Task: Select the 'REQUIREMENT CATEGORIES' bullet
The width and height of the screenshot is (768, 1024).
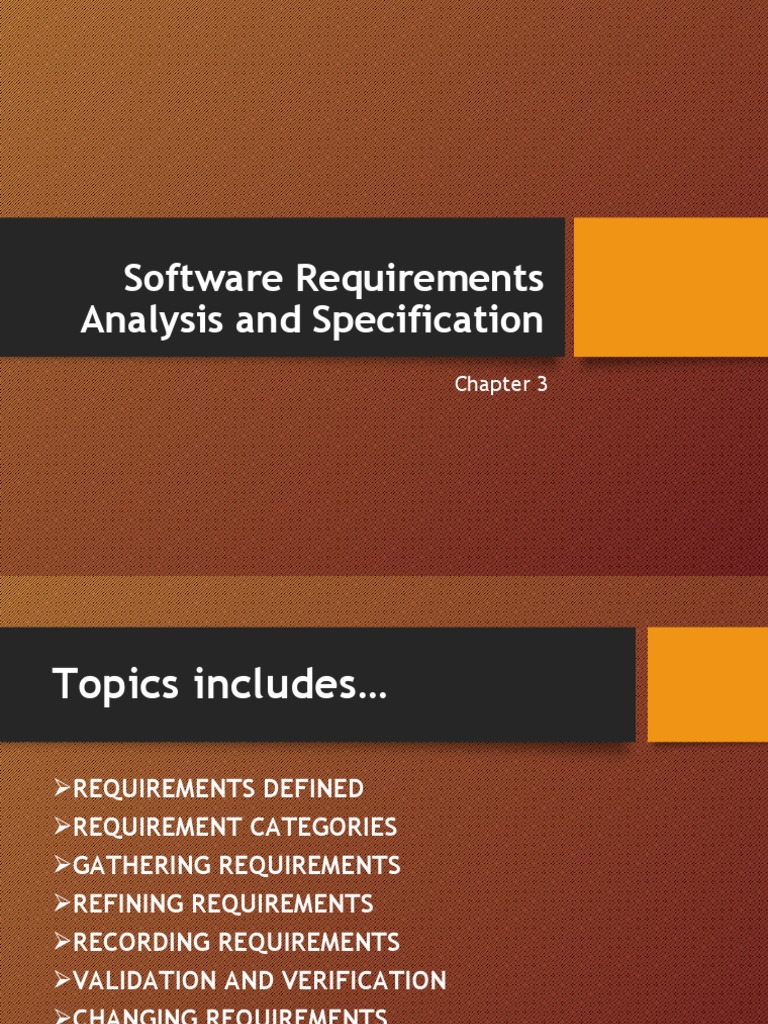Action: pos(226,827)
